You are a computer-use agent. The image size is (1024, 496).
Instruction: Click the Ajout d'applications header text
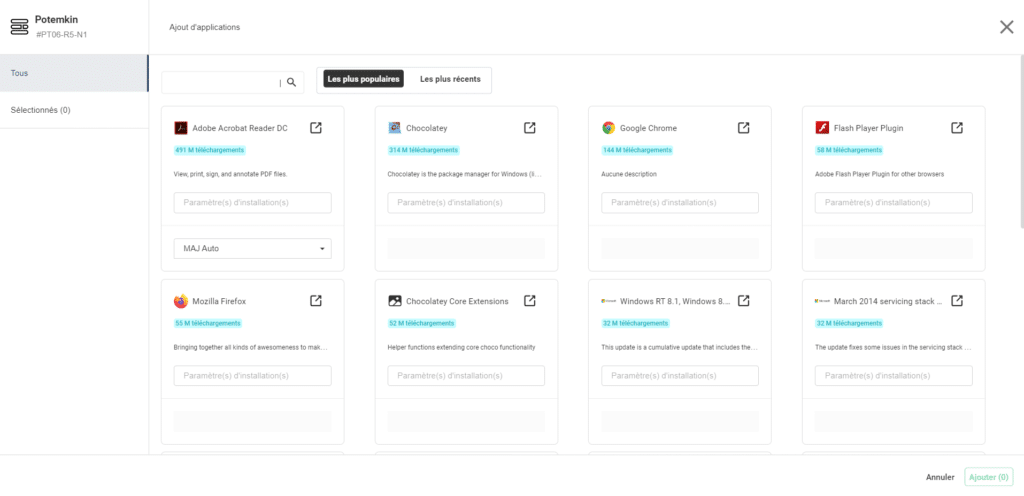click(204, 27)
